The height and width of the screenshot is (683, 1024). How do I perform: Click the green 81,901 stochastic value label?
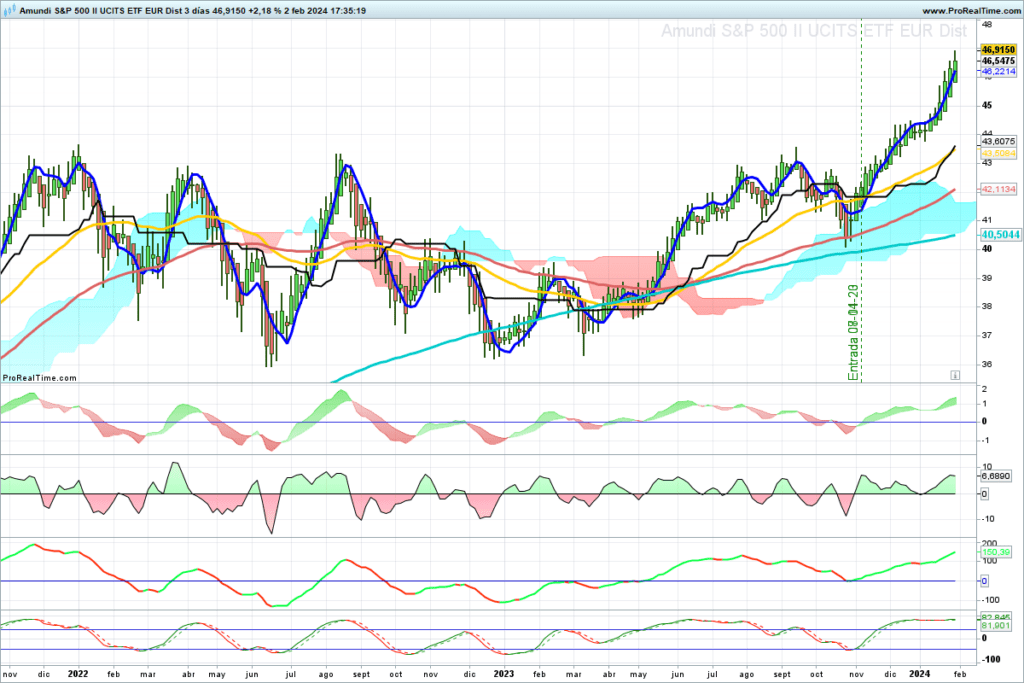pyautogui.click(x=995, y=626)
